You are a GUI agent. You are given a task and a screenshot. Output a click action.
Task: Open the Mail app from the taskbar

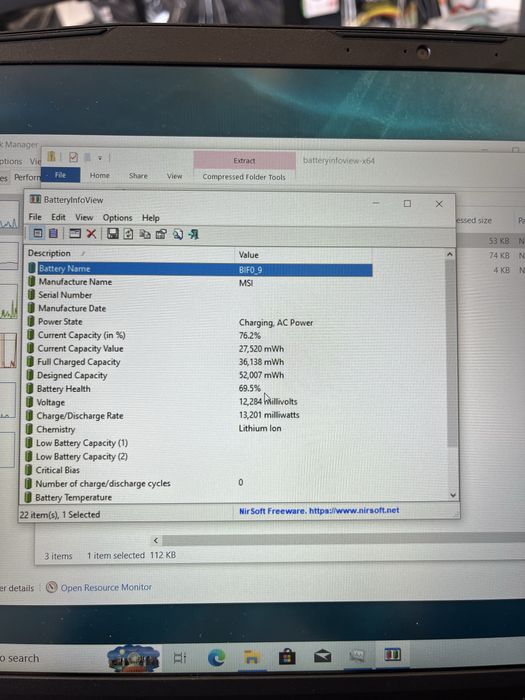322,656
